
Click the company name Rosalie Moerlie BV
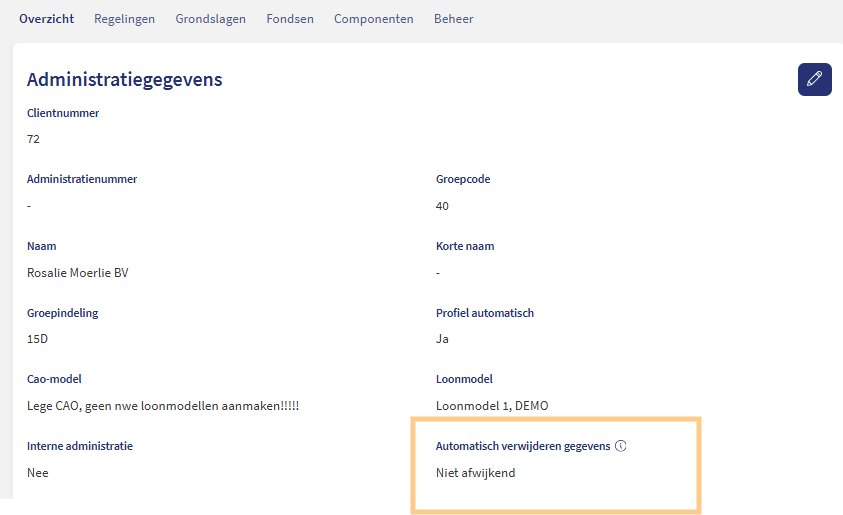point(77,272)
